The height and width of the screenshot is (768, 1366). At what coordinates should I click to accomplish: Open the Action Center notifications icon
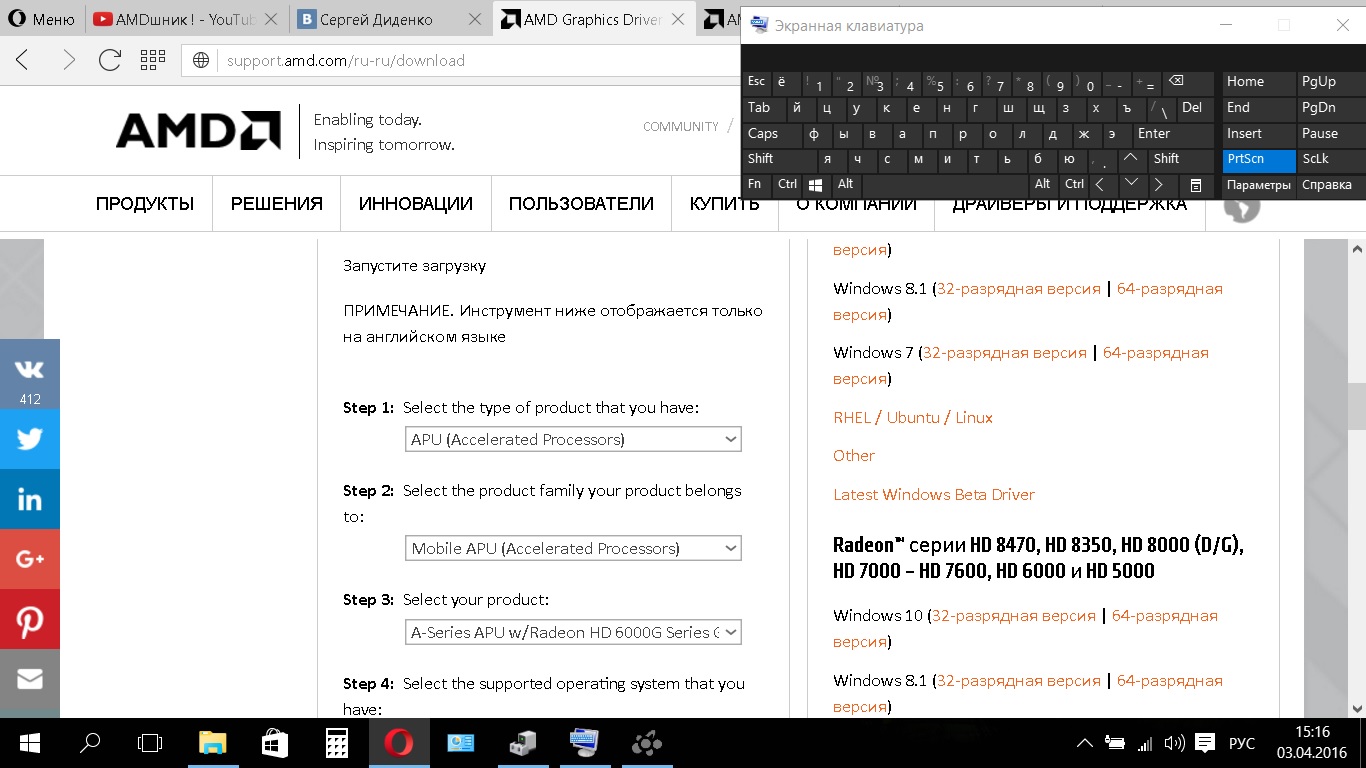point(1206,743)
